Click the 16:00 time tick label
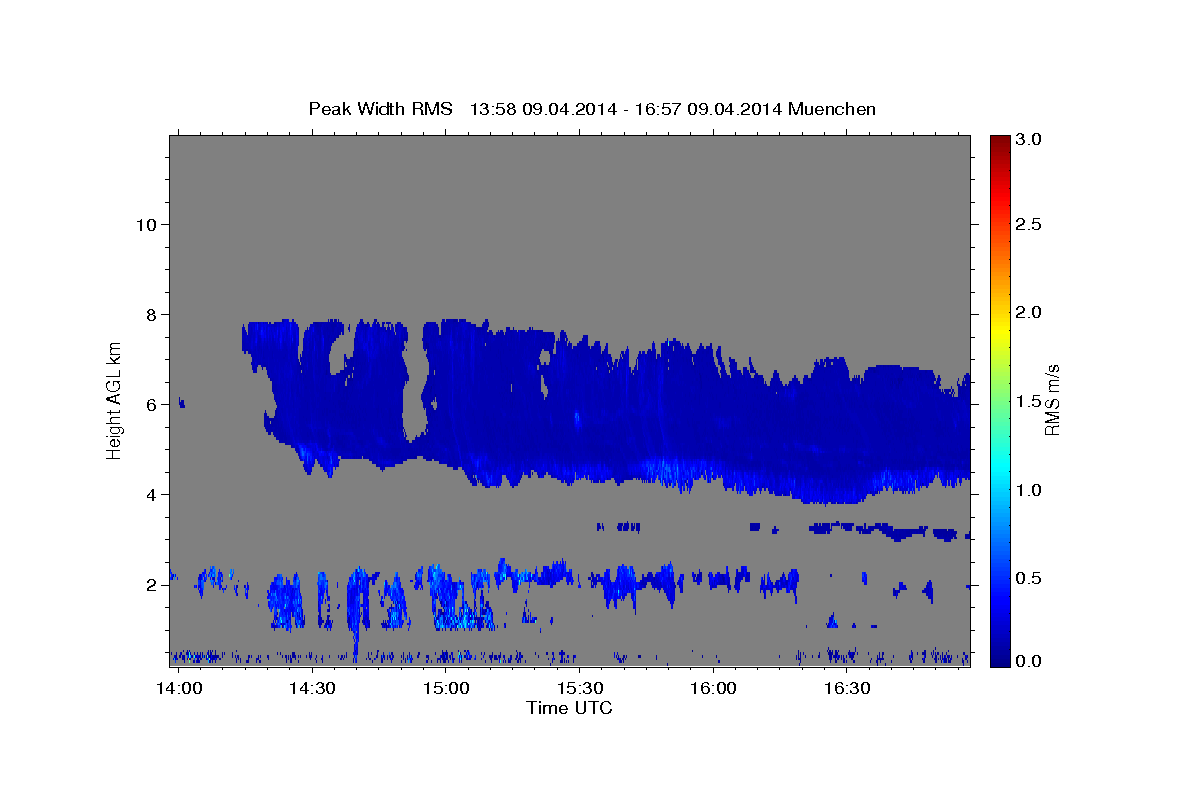 click(714, 689)
